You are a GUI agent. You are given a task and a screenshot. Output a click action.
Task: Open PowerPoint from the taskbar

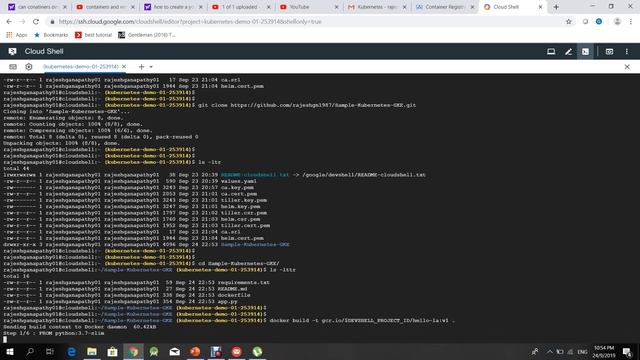tap(195, 351)
